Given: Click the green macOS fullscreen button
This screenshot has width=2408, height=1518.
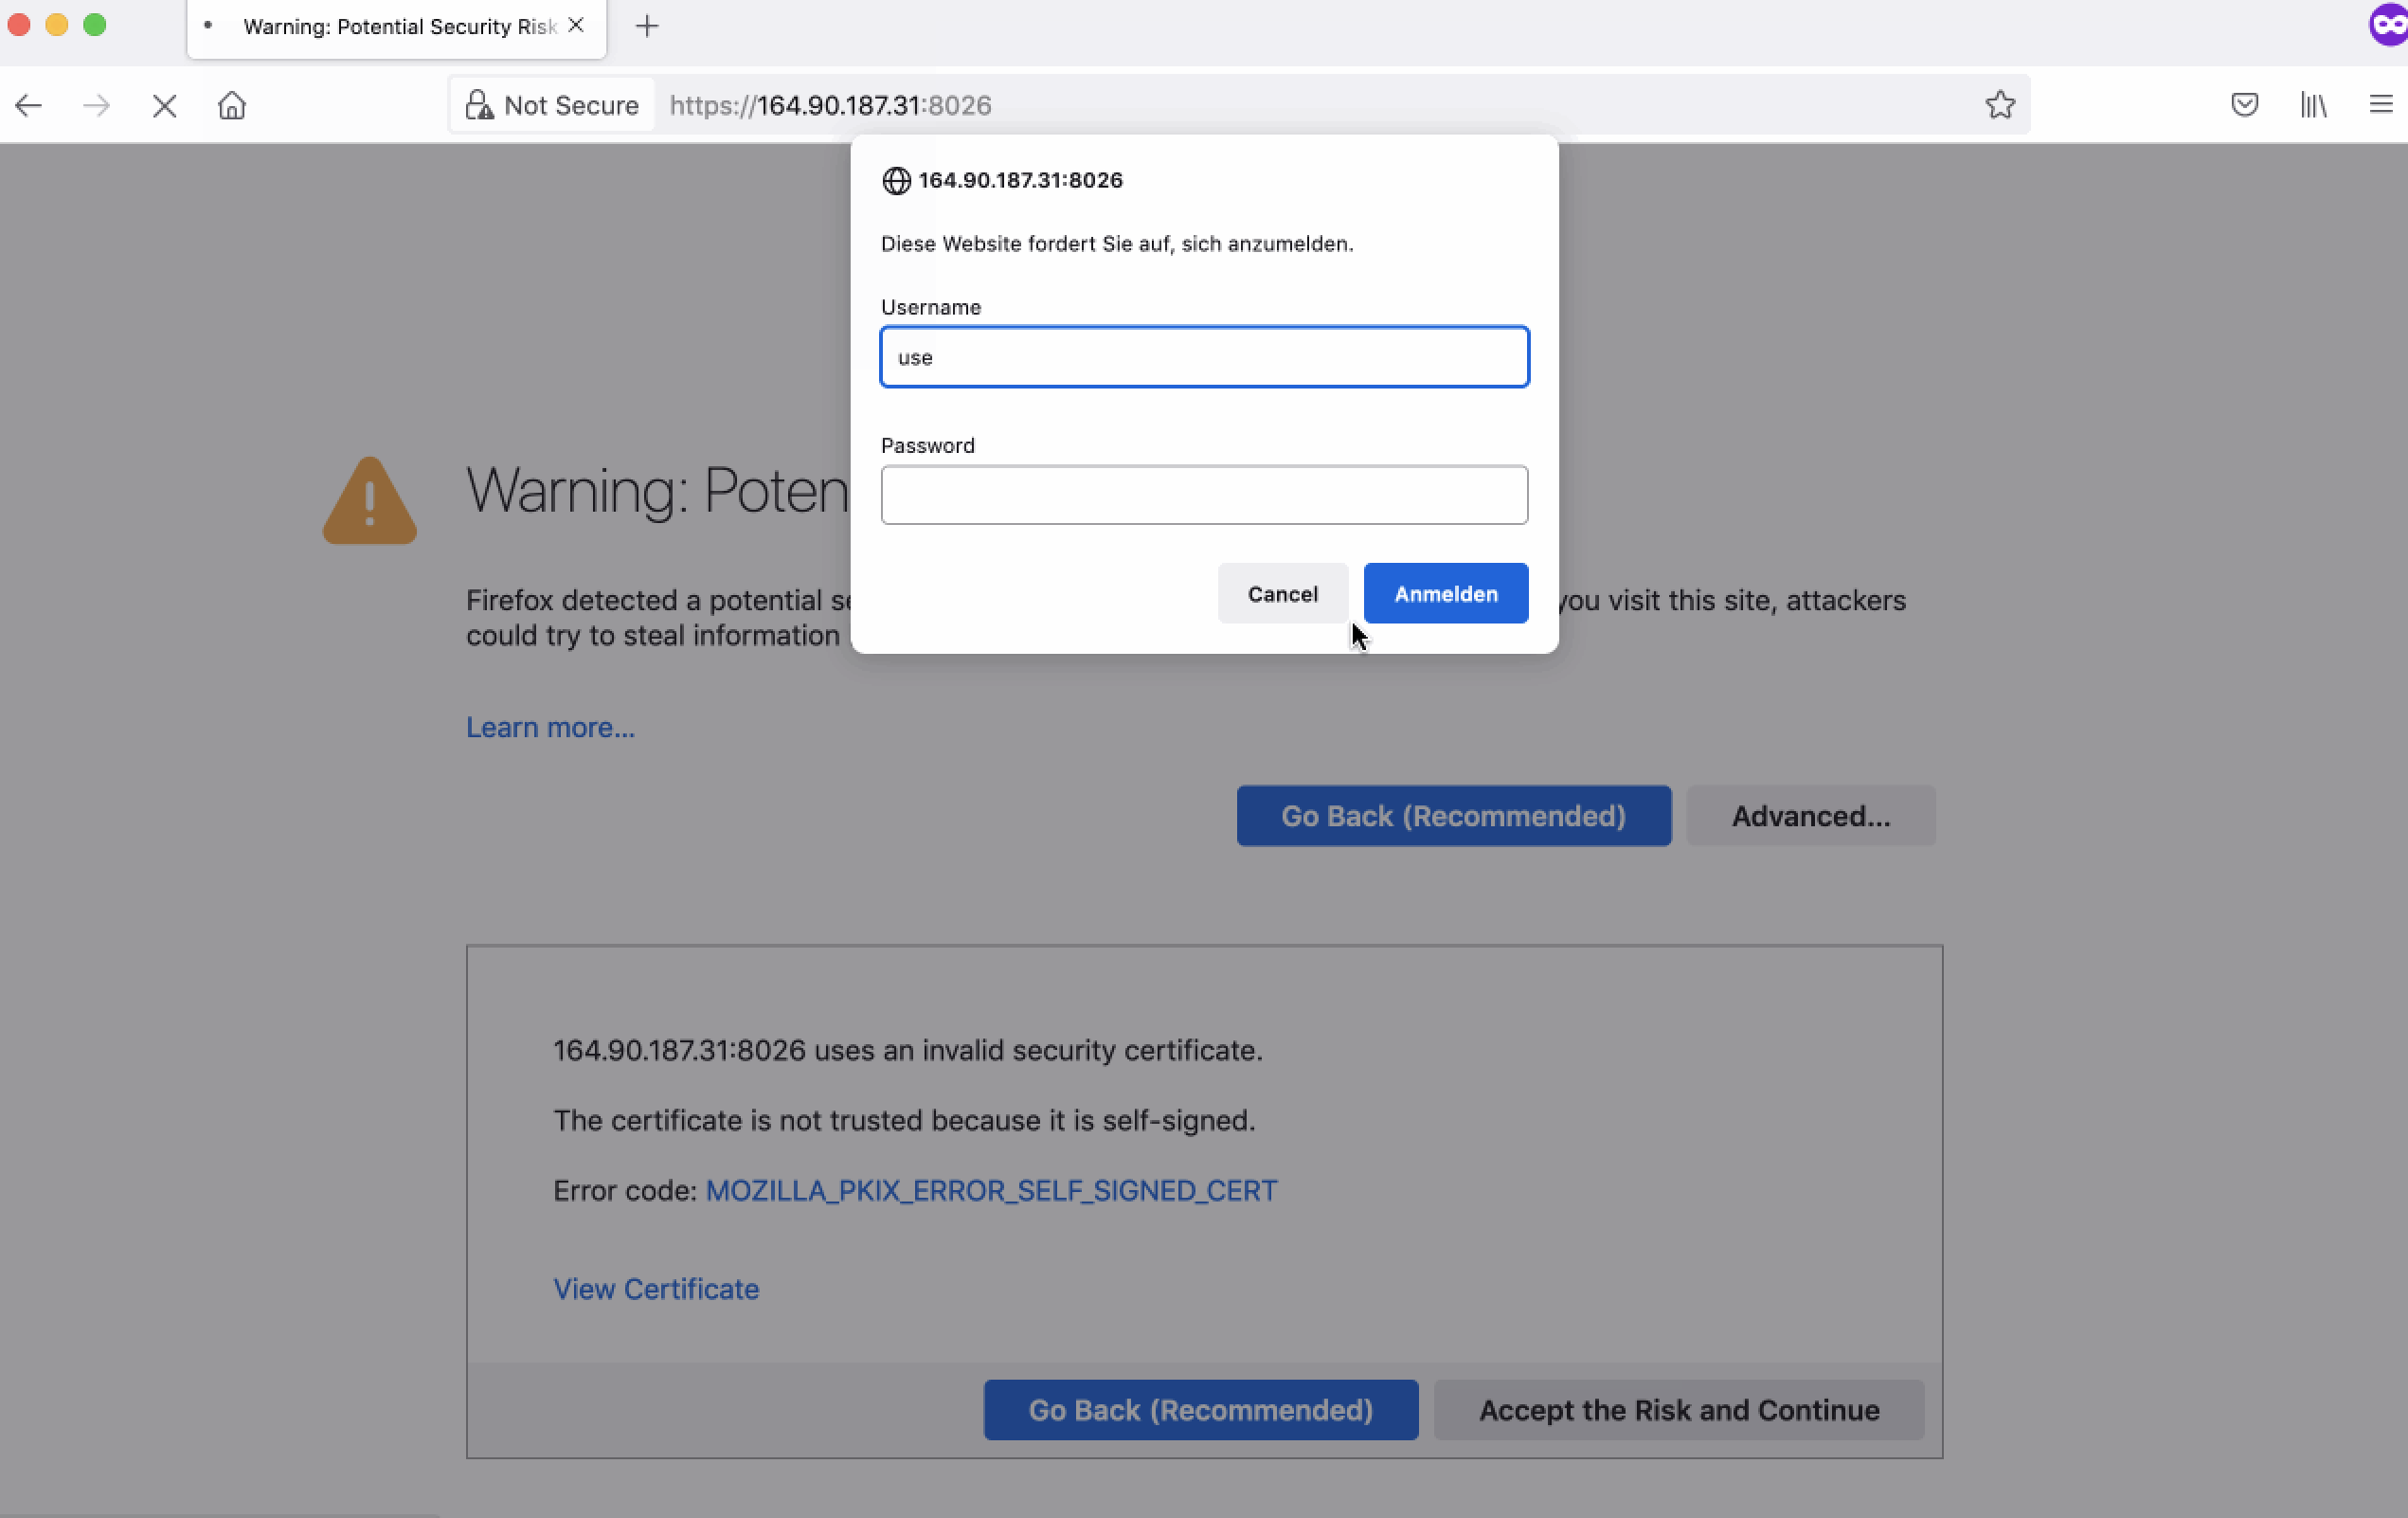Looking at the screenshot, I should [95, 26].
